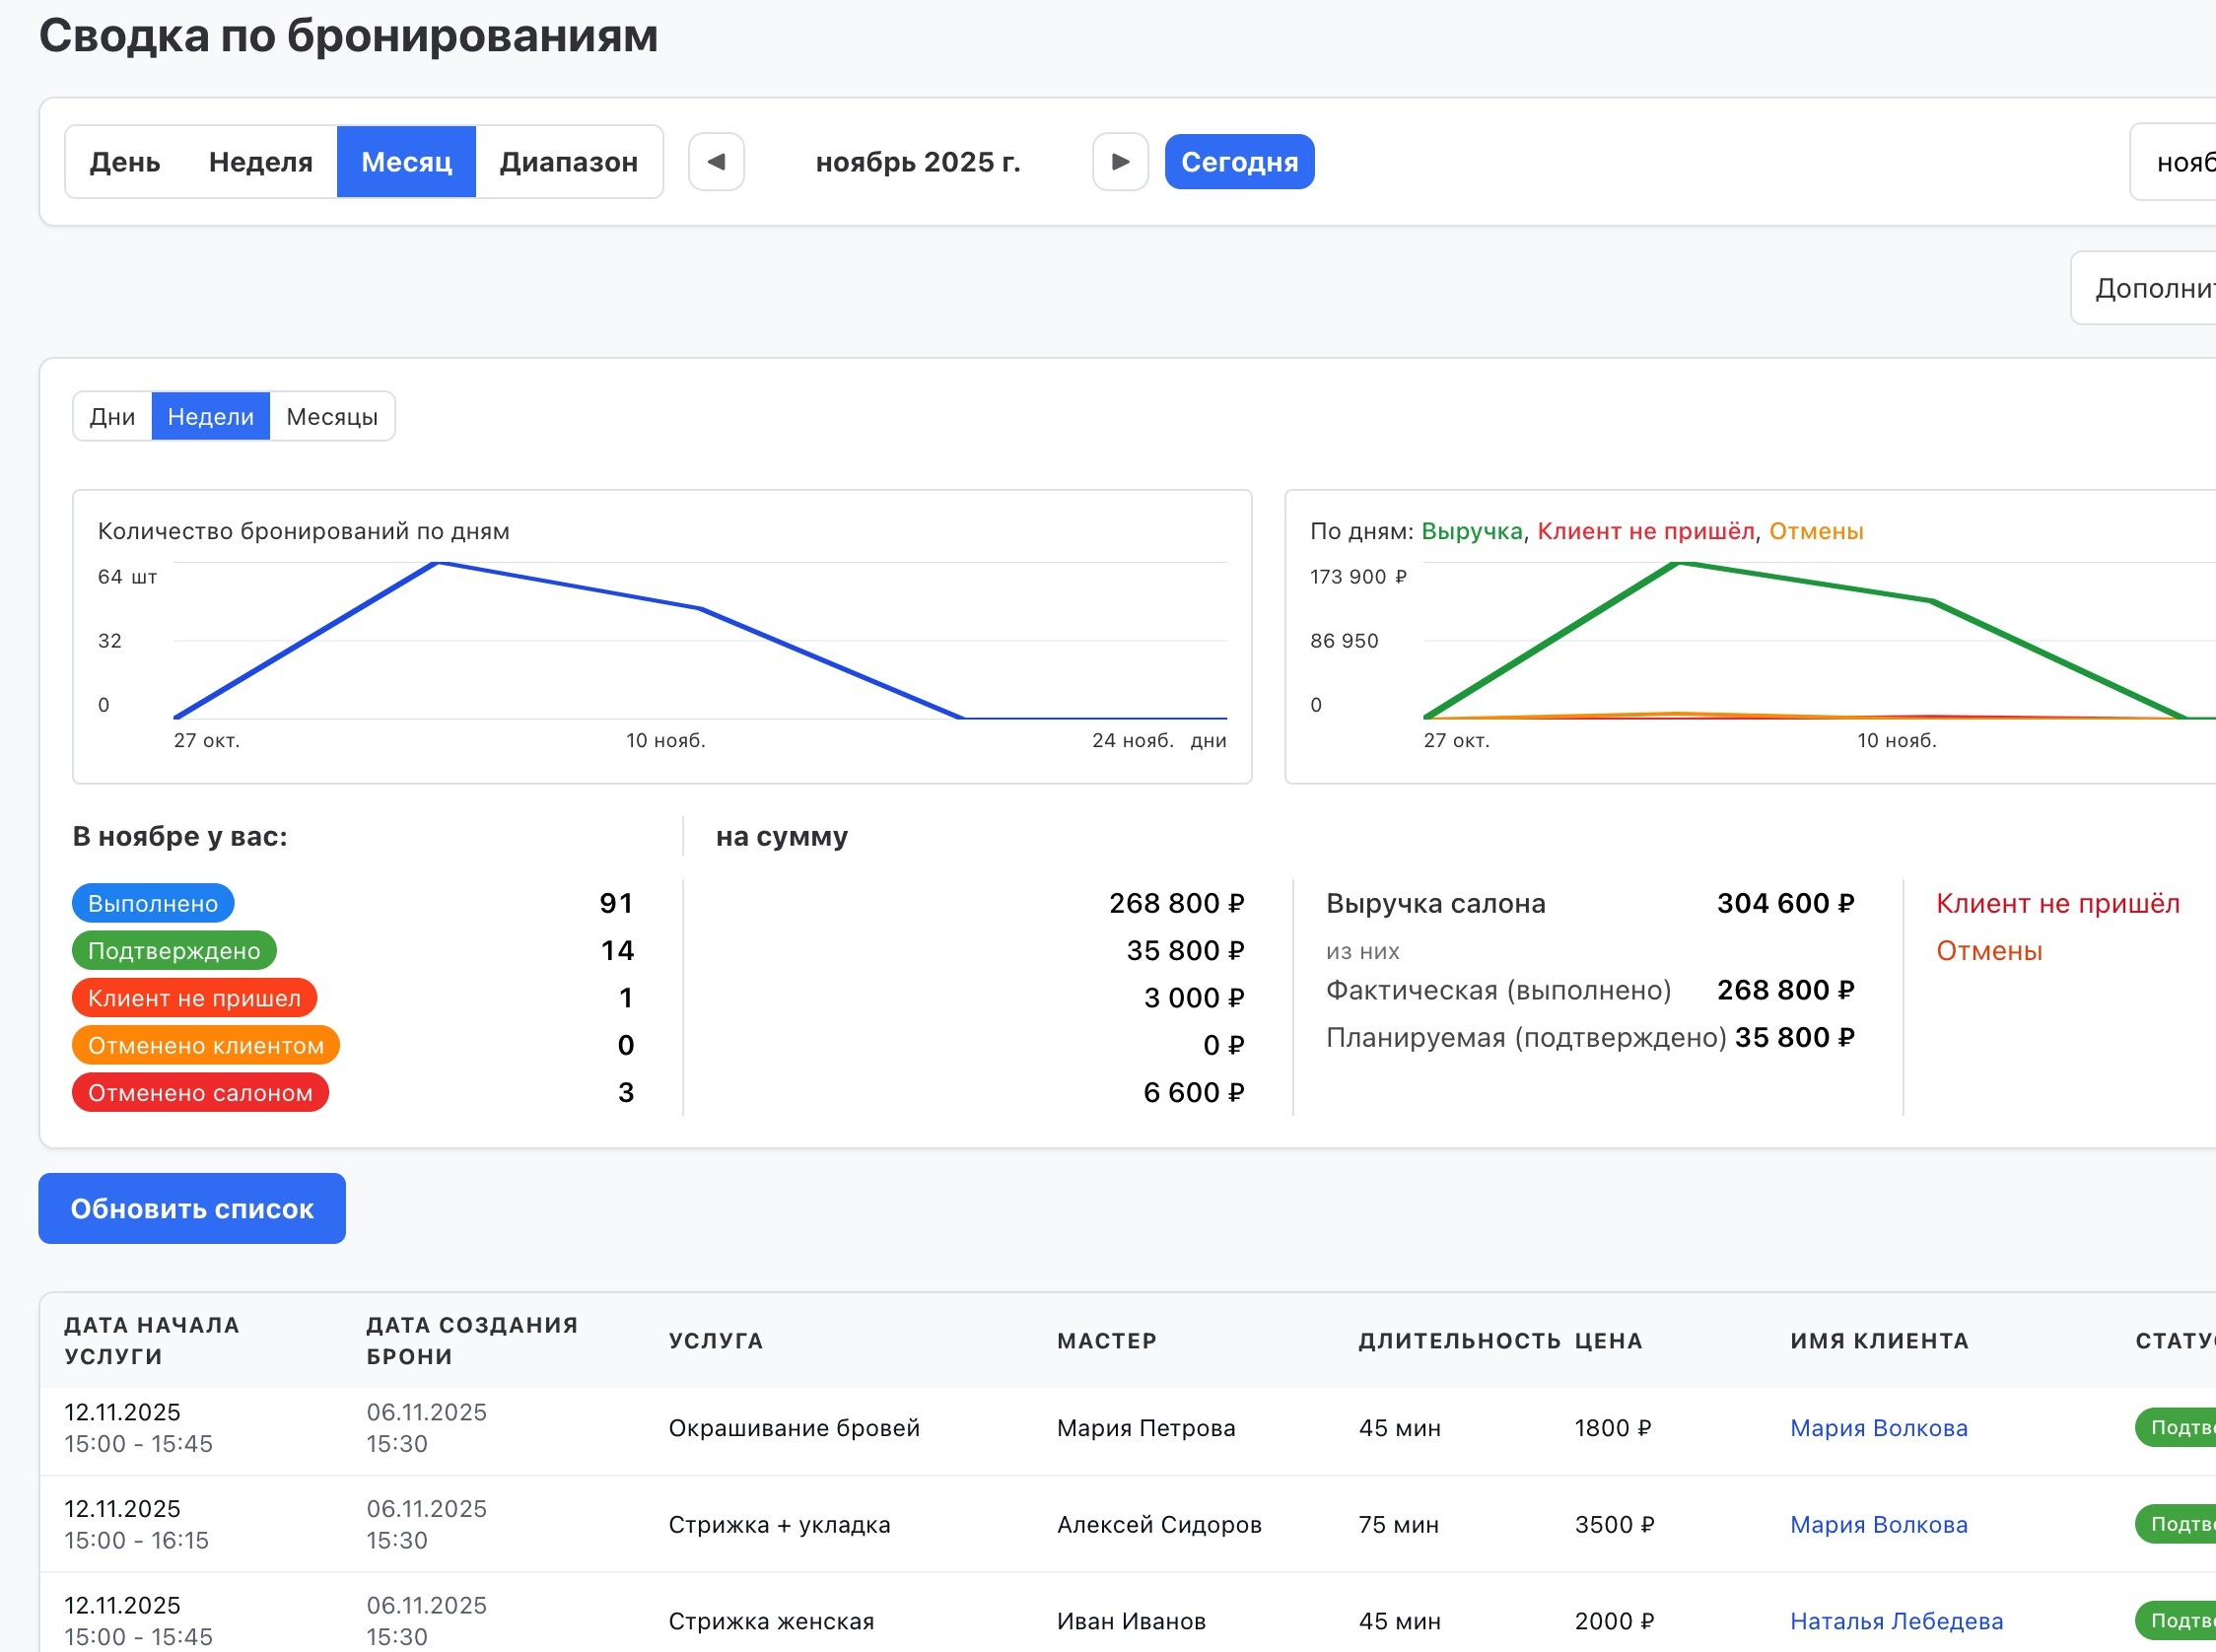Switch period to Неделя
2216x1652 pixels.
click(260, 162)
